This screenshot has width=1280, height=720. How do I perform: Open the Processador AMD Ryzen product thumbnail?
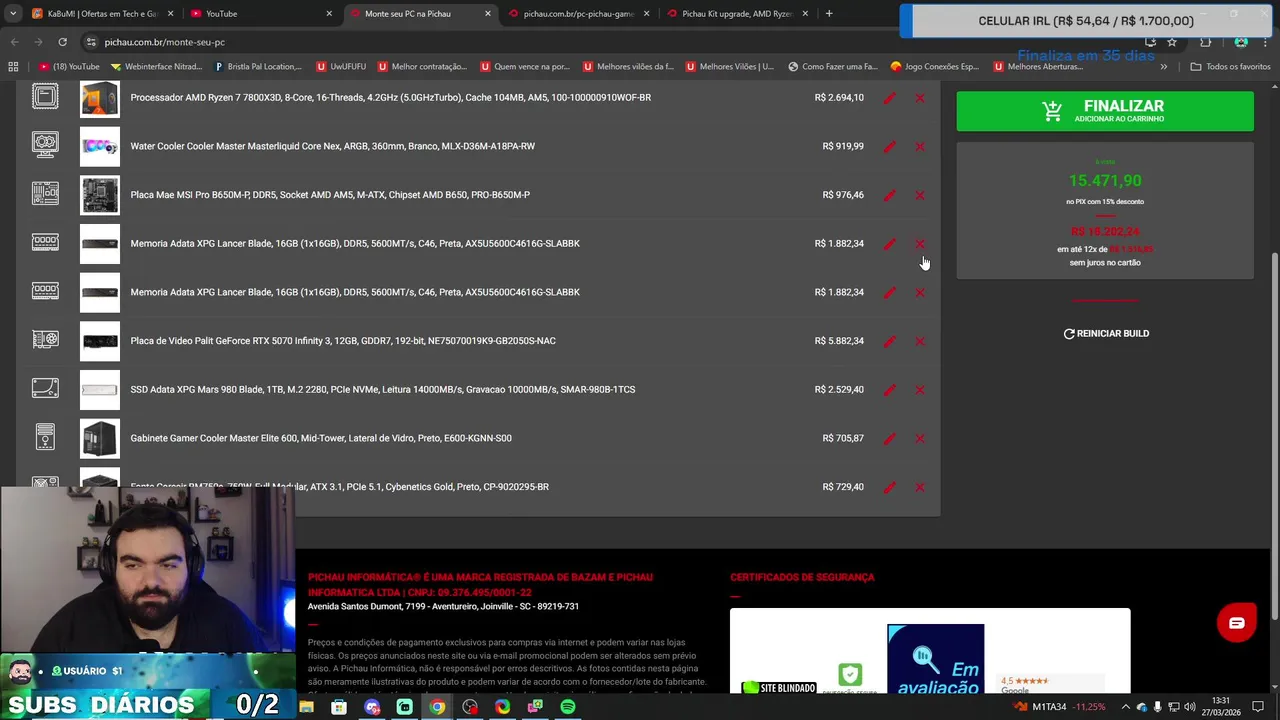pos(100,98)
